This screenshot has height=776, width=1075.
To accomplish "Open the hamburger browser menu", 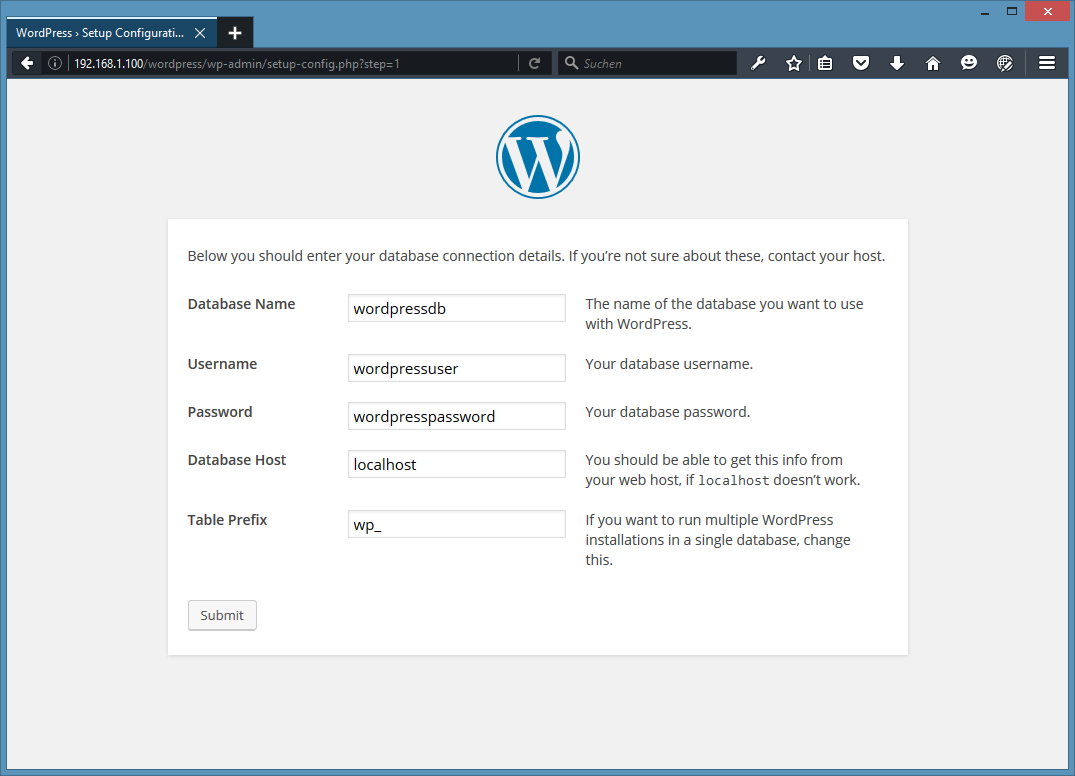I will click(1047, 63).
